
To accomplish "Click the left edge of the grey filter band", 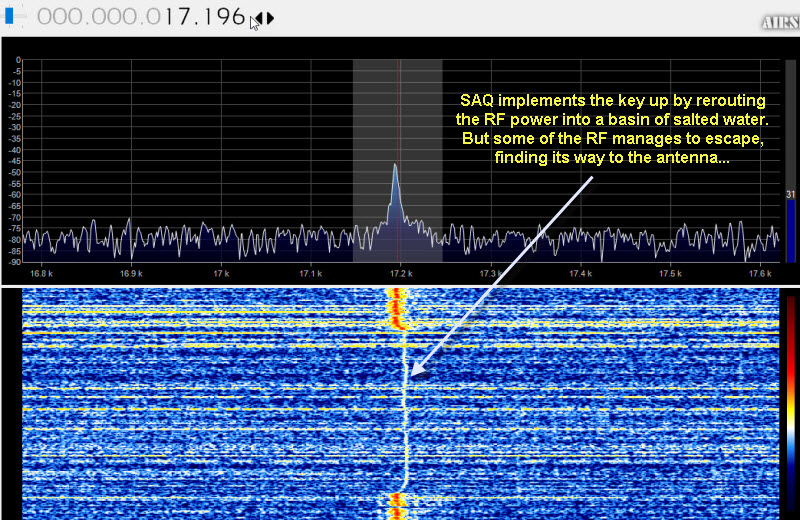I will 353,160.
